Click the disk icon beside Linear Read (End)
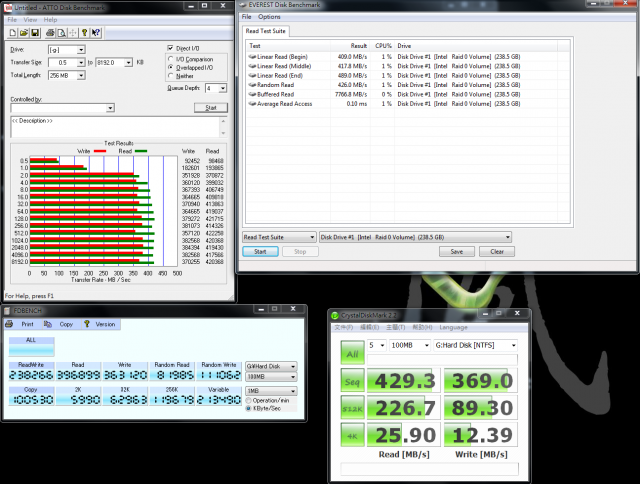The height and width of the screenshot is (484, 640). (252, 75)
